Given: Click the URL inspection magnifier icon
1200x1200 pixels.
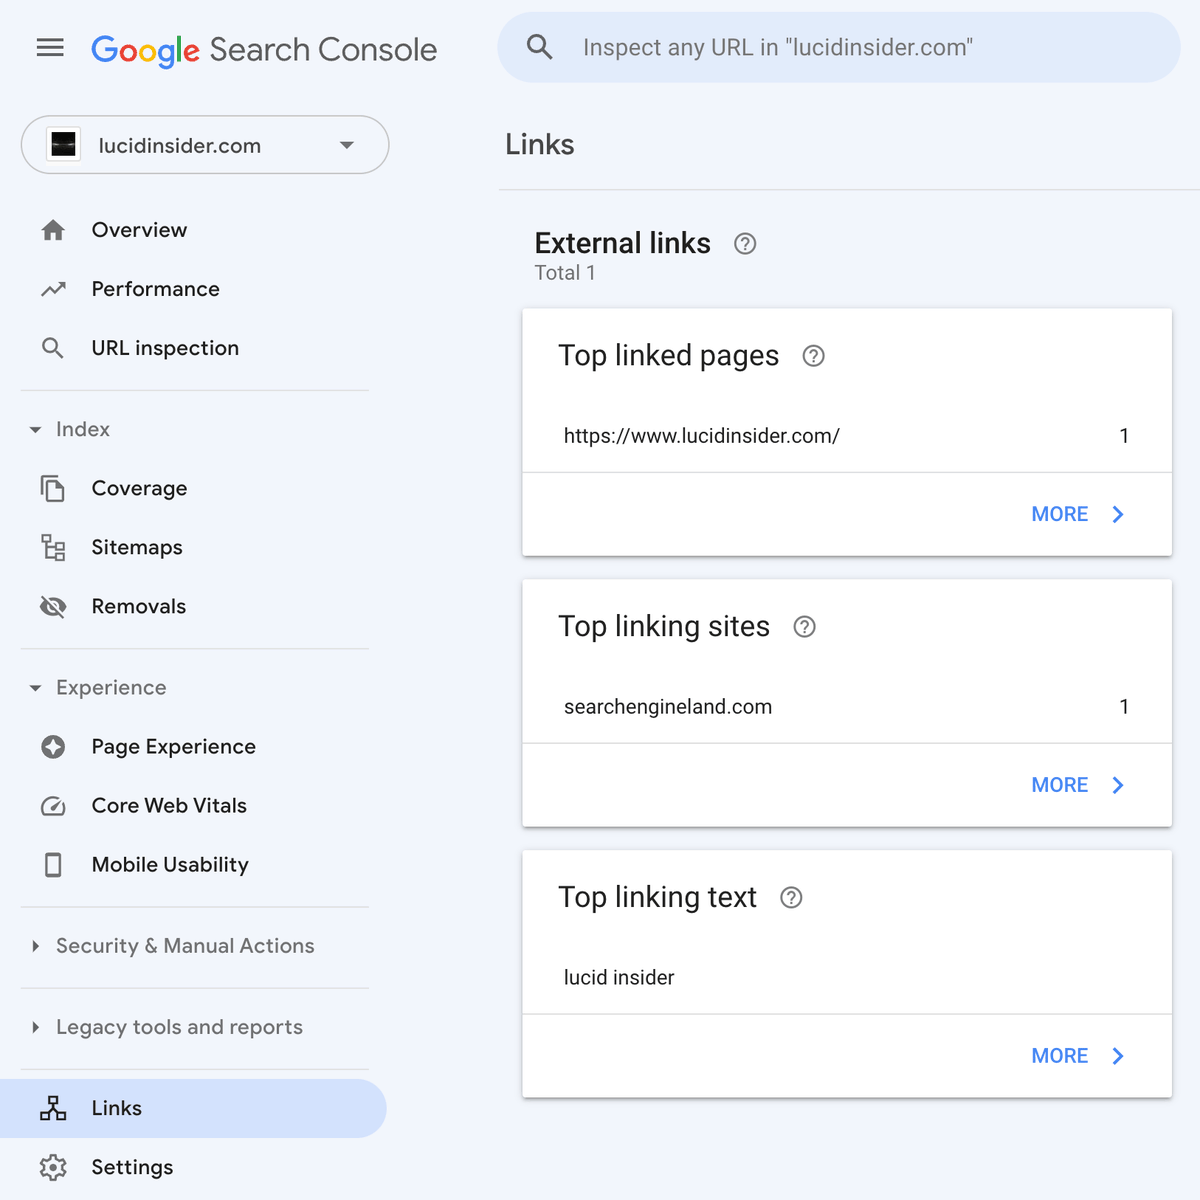Looking at the screenshot, I should point(53,348).
